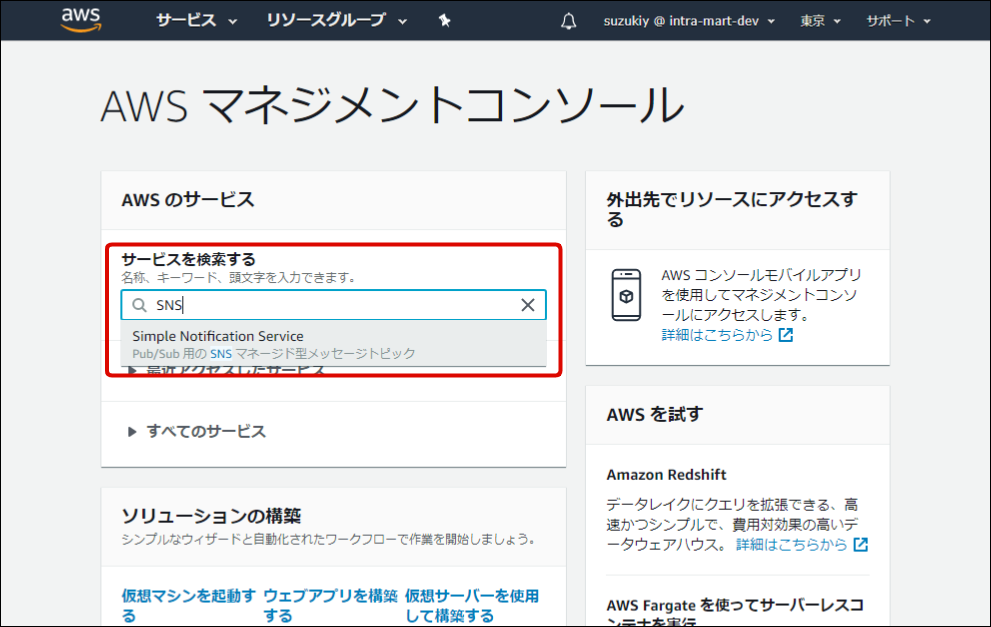Image resolution: width=991 pixels, height=627 pixels.
Task: Open the 東京 region selector
Action: [x=820, y=21]
